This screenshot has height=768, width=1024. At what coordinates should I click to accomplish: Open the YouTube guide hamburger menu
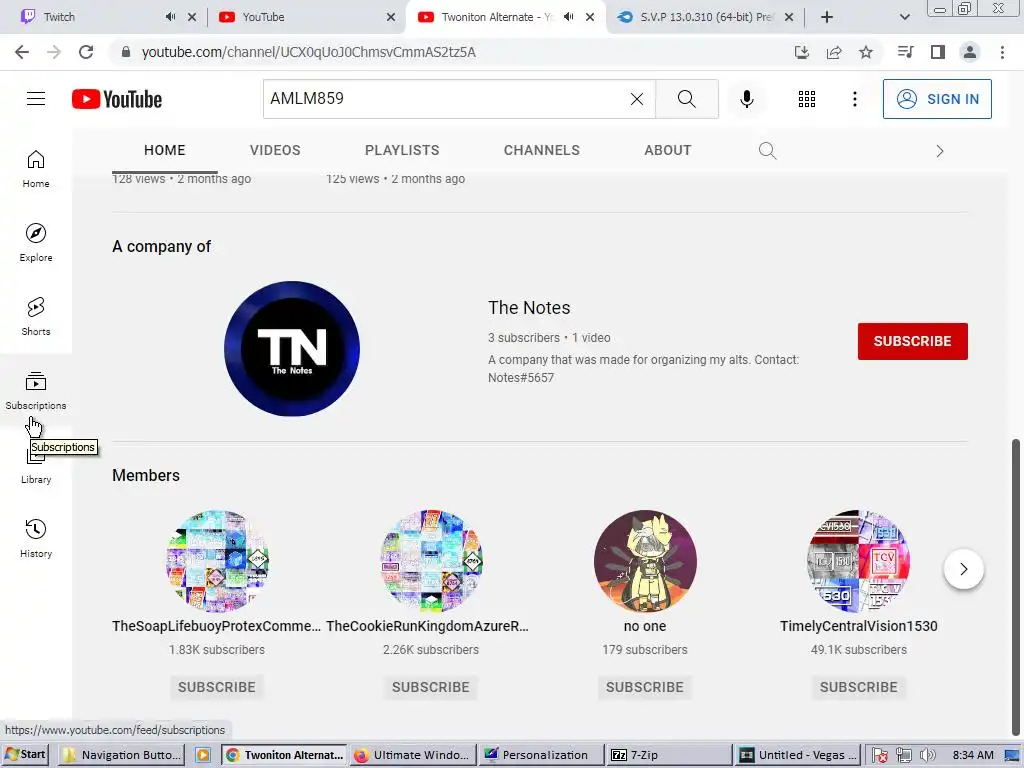click(x=36, y=99)
